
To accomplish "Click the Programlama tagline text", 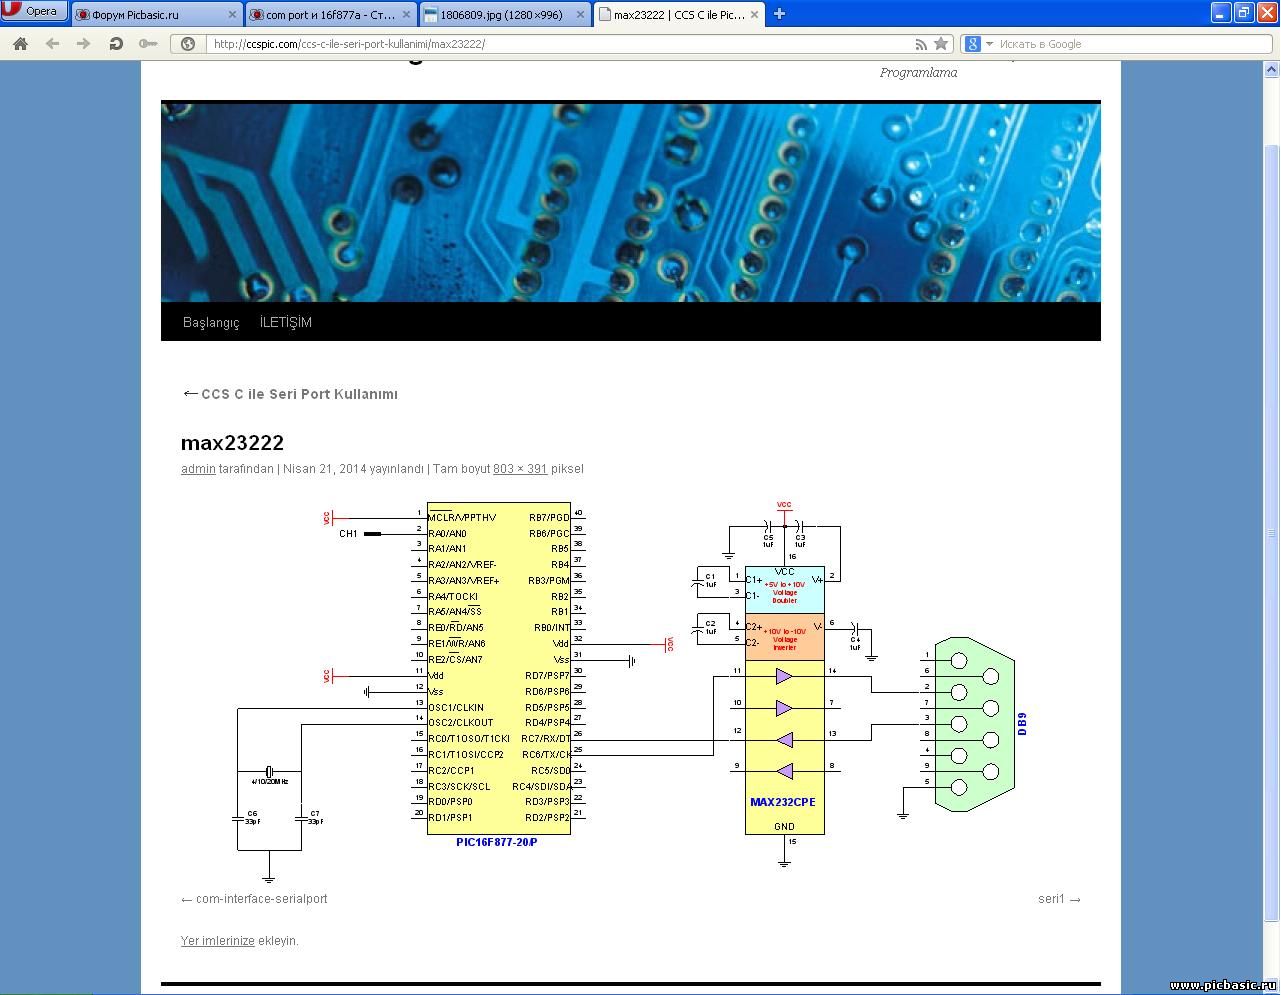I will pyautogui.click(x=918, y=73).
